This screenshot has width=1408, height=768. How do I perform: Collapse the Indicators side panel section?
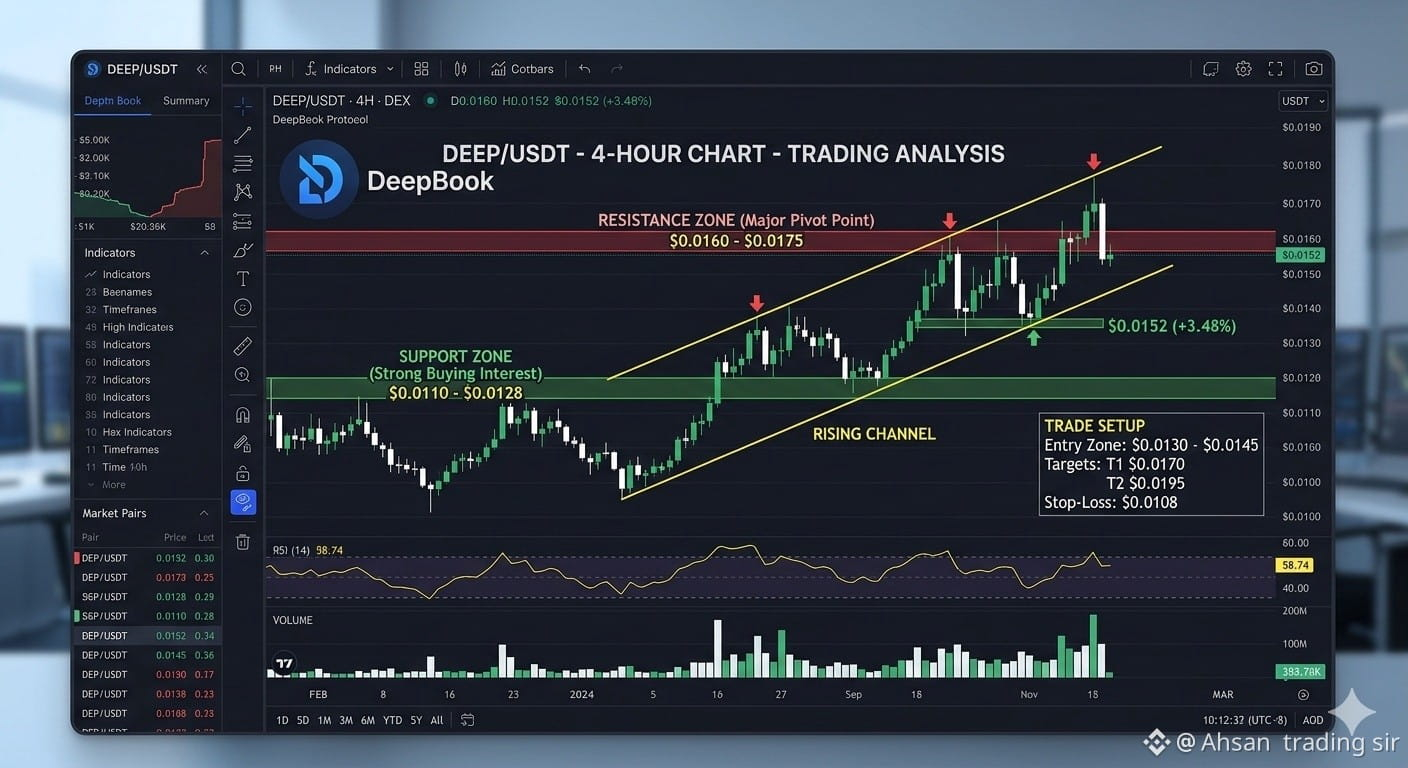205,253
